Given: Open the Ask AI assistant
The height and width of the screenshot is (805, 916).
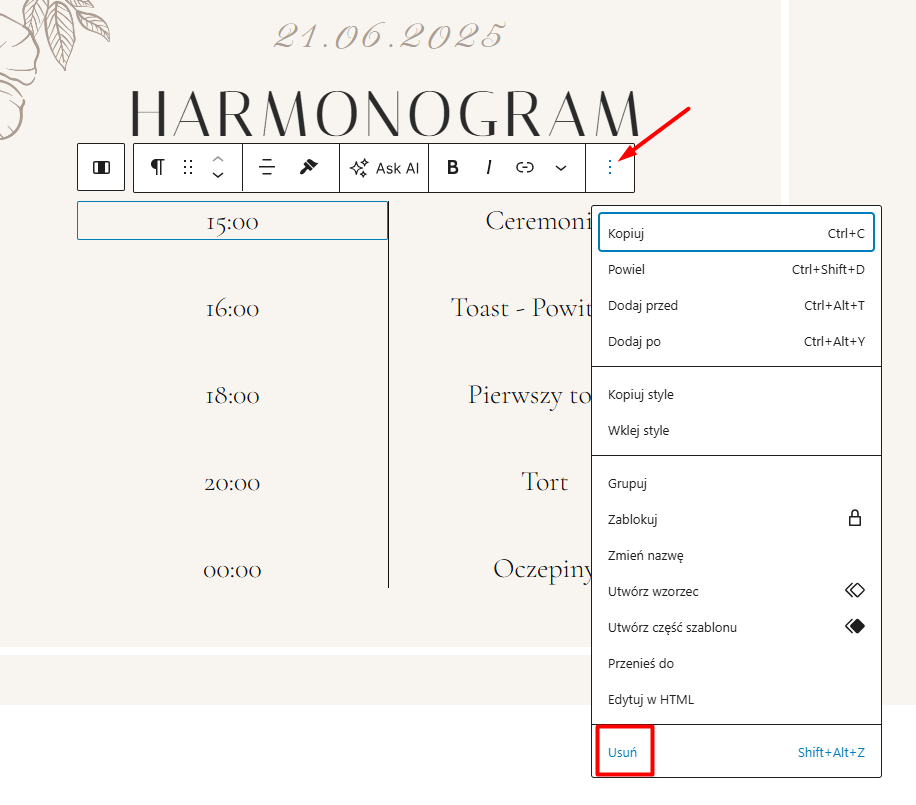Looking at the screenshot, I should coord(384,168).
